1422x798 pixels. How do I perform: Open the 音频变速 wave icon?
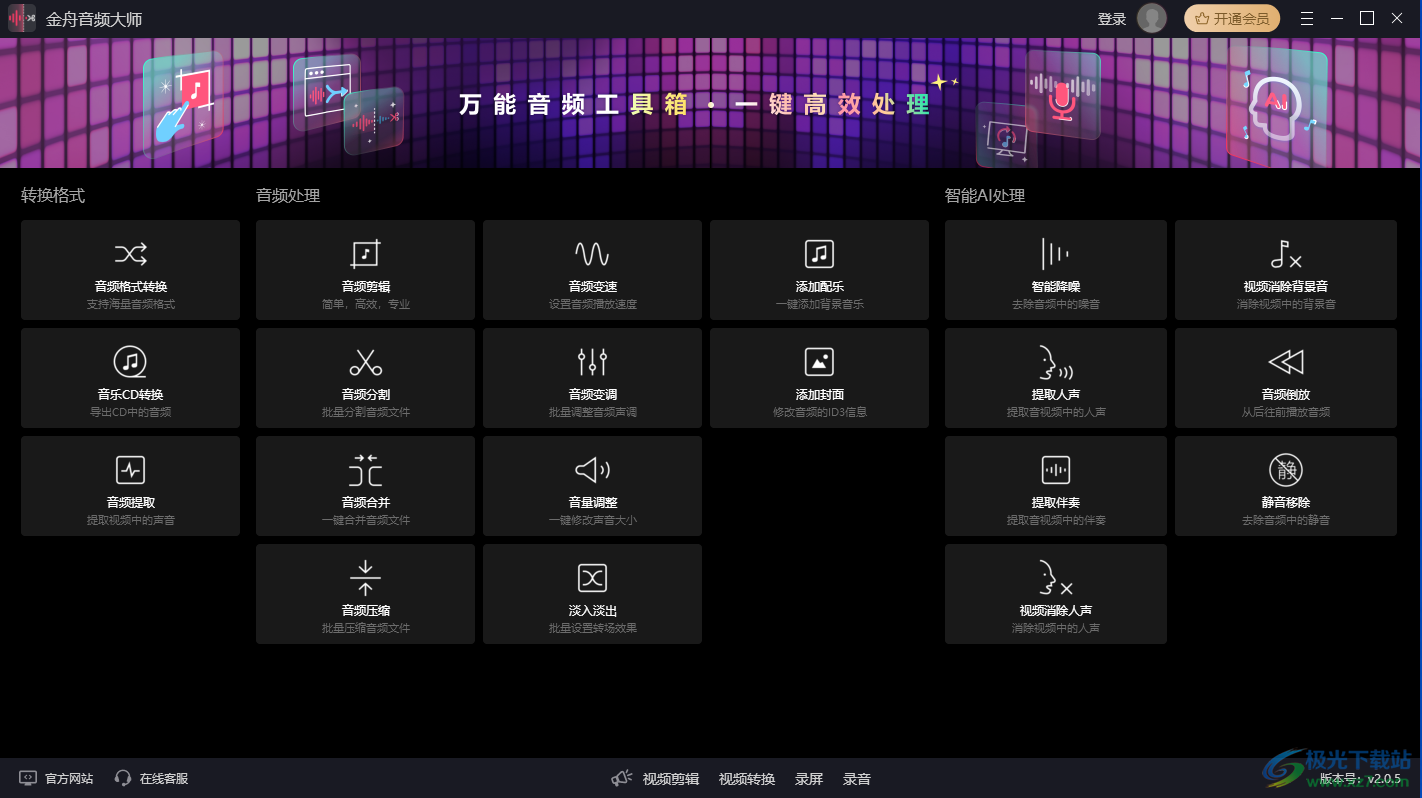click(592, 253)
